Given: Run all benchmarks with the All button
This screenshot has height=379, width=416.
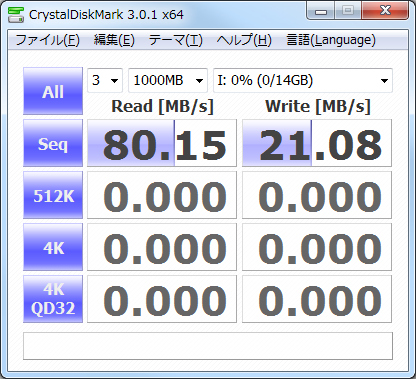Looking at the screenshot, I should pos(53,91).
